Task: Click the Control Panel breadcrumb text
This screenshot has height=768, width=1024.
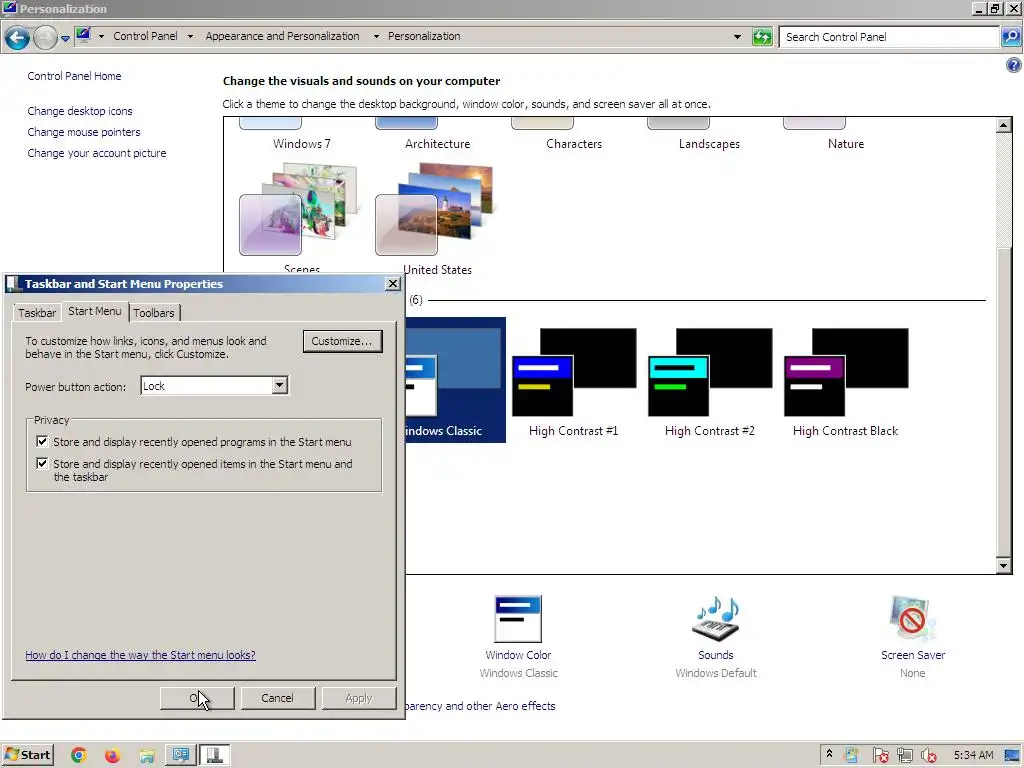Action: click(x=145, y=37)
